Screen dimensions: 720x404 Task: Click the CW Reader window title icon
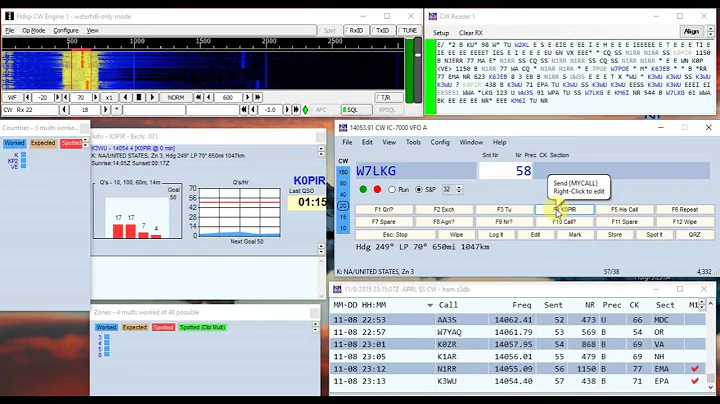432,16
